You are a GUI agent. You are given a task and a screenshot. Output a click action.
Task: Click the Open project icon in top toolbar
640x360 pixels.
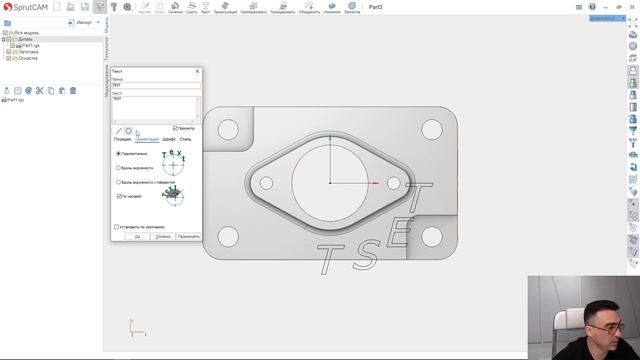[x=71, y=7]
